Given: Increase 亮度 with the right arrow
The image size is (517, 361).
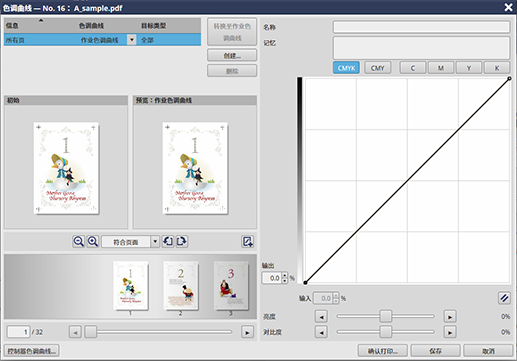Looking at the screenshot, I should (x=450, y=317).
